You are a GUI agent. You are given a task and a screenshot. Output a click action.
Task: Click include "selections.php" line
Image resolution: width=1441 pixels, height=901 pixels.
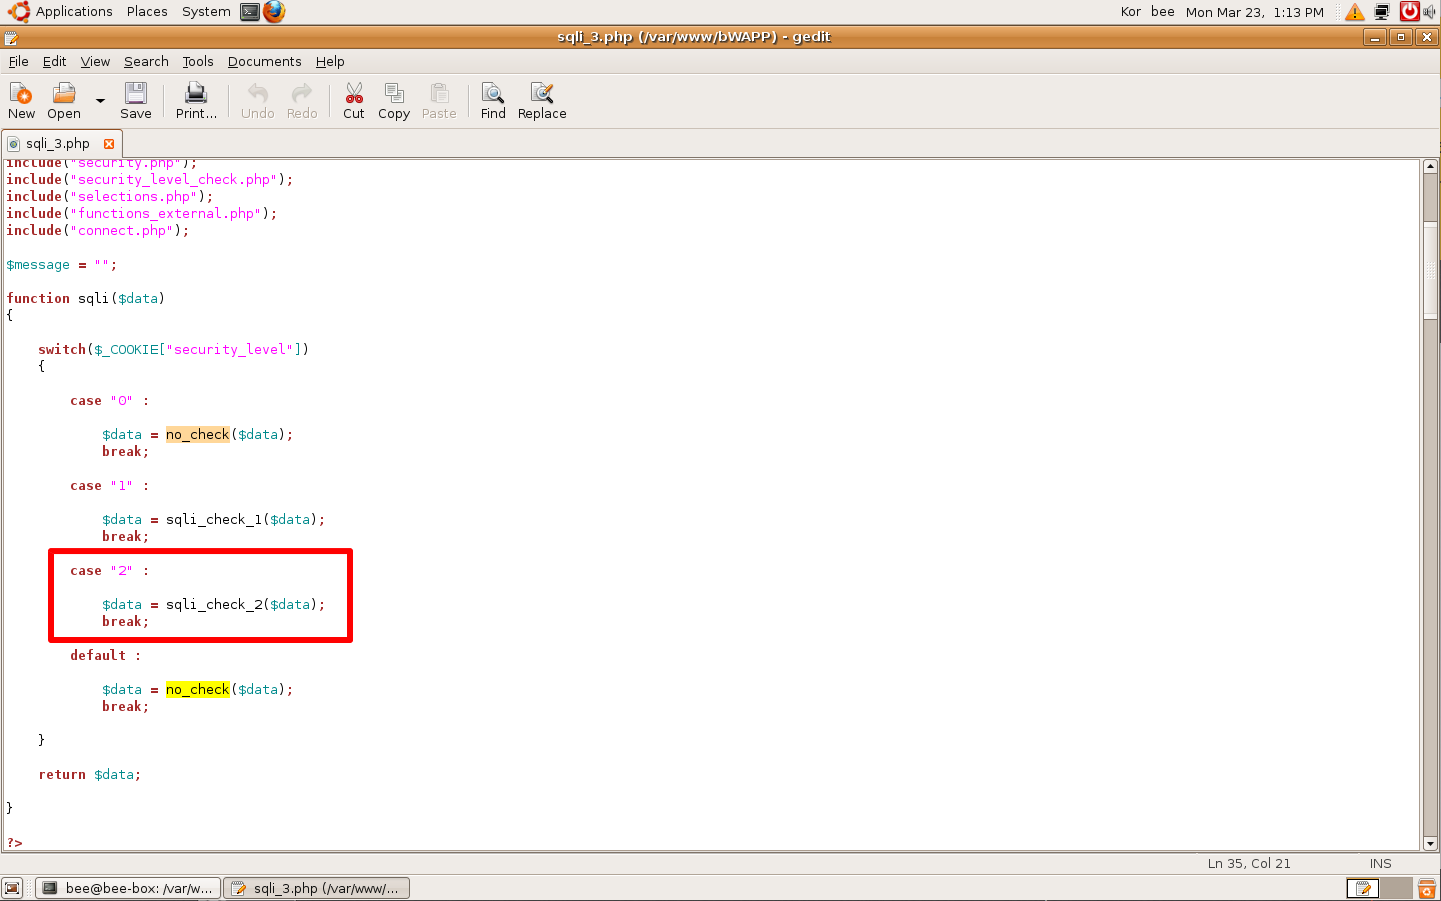110,196
